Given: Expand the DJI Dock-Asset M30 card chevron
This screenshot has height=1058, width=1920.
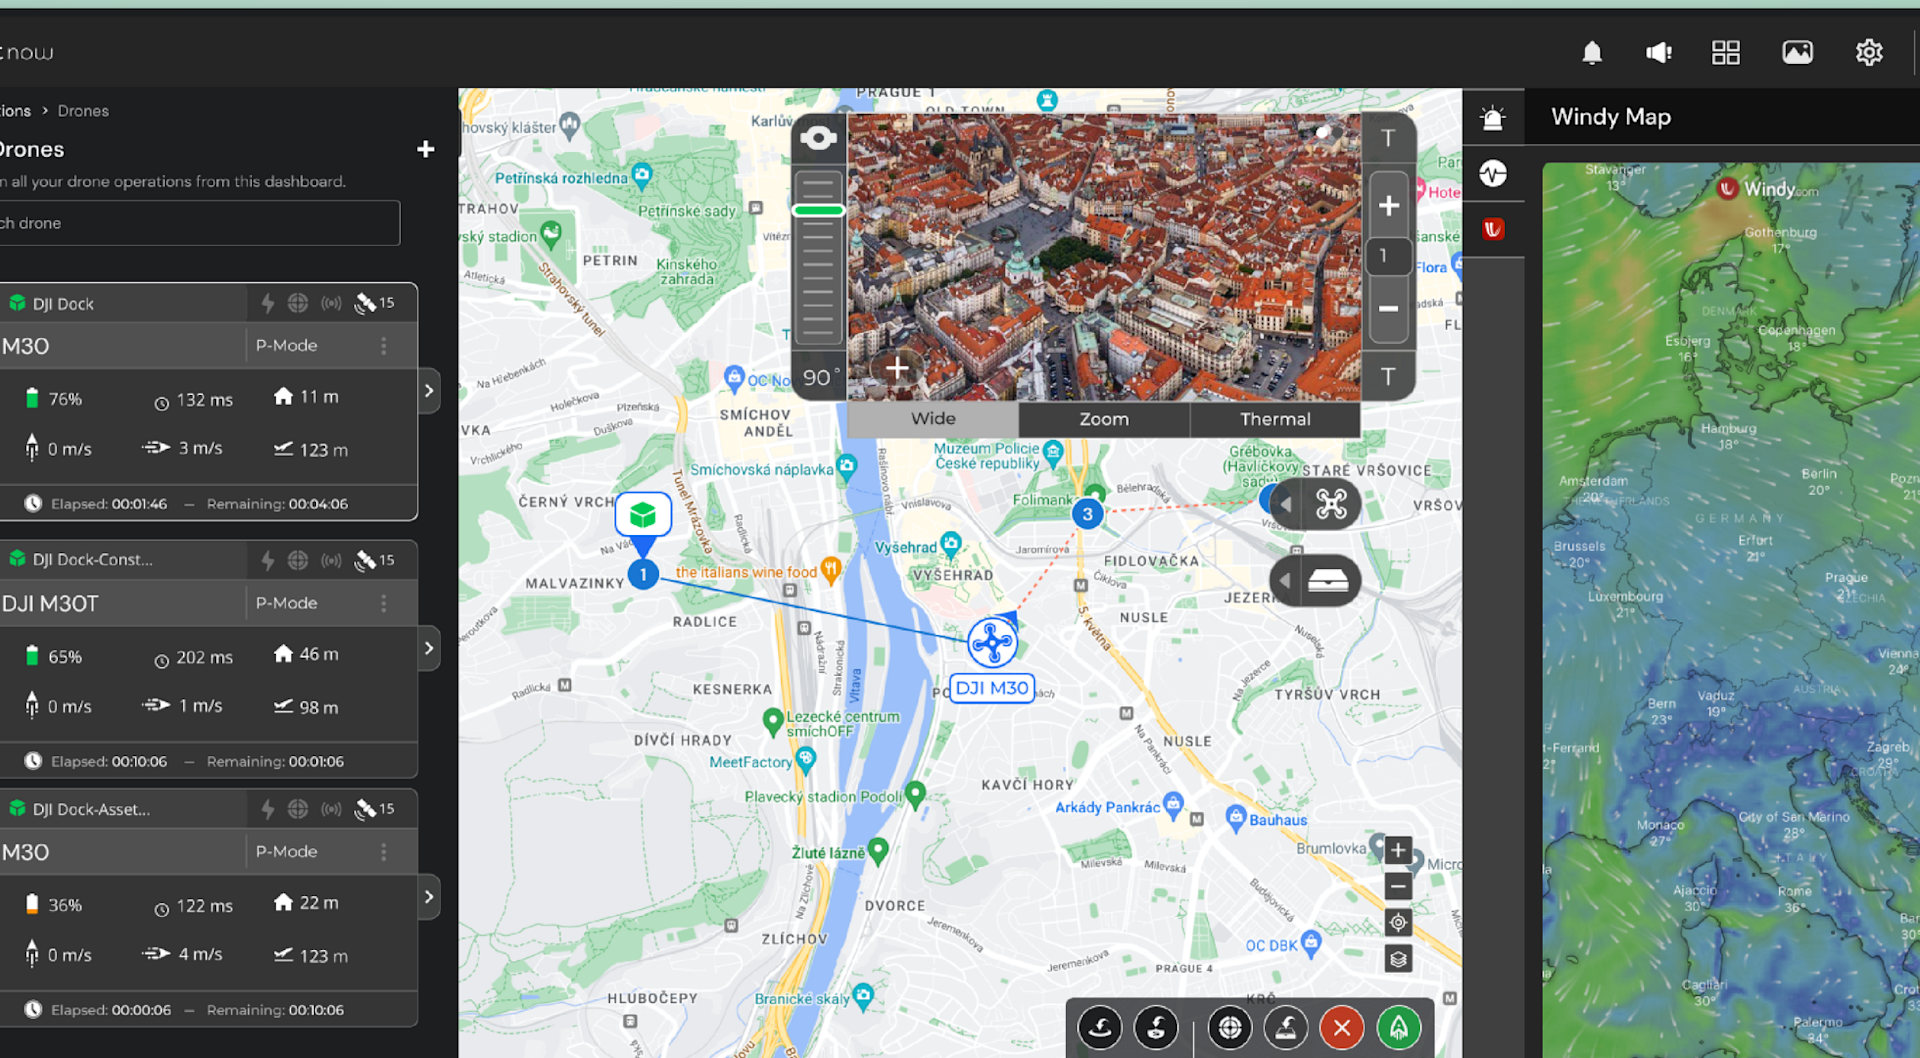Looking at the screenshot, I should pyautogui.click(x=429, y=897).
